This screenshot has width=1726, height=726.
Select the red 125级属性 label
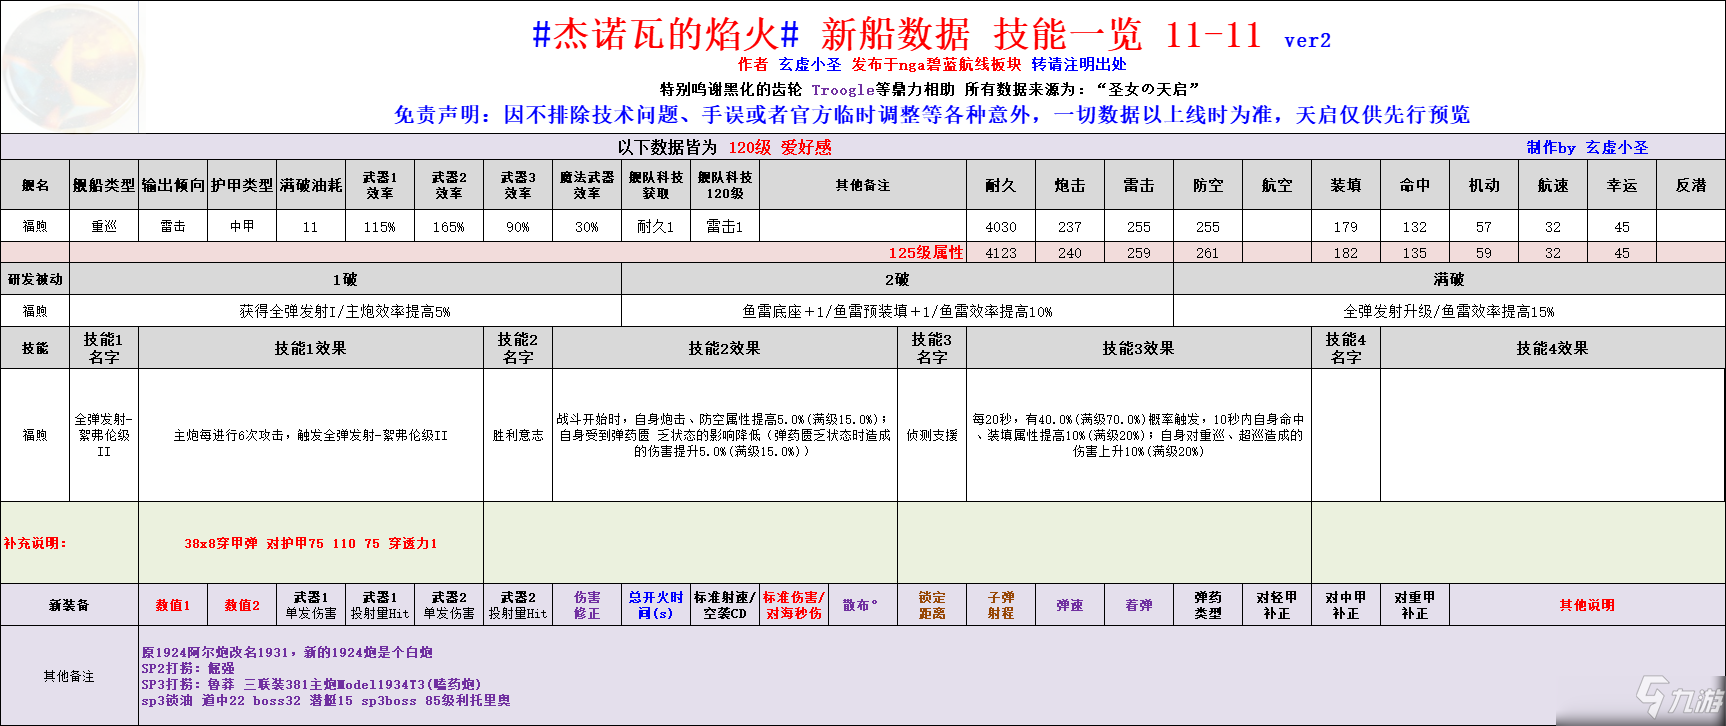926,252
